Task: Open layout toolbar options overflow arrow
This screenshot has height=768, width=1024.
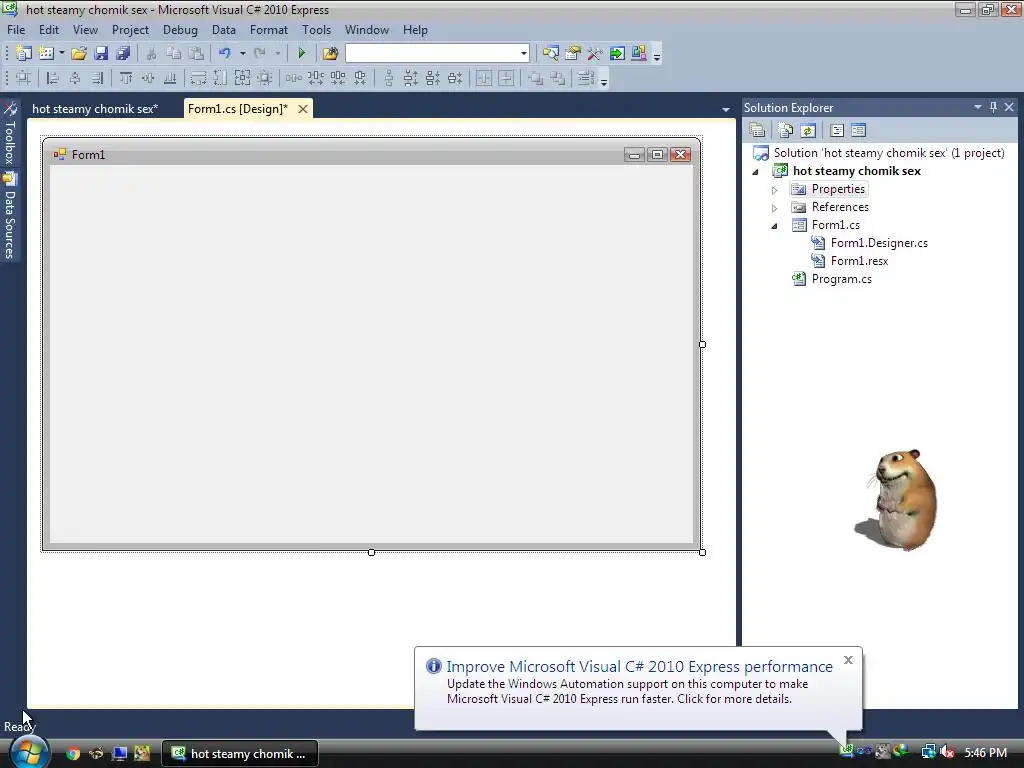Action: point(604,80)
